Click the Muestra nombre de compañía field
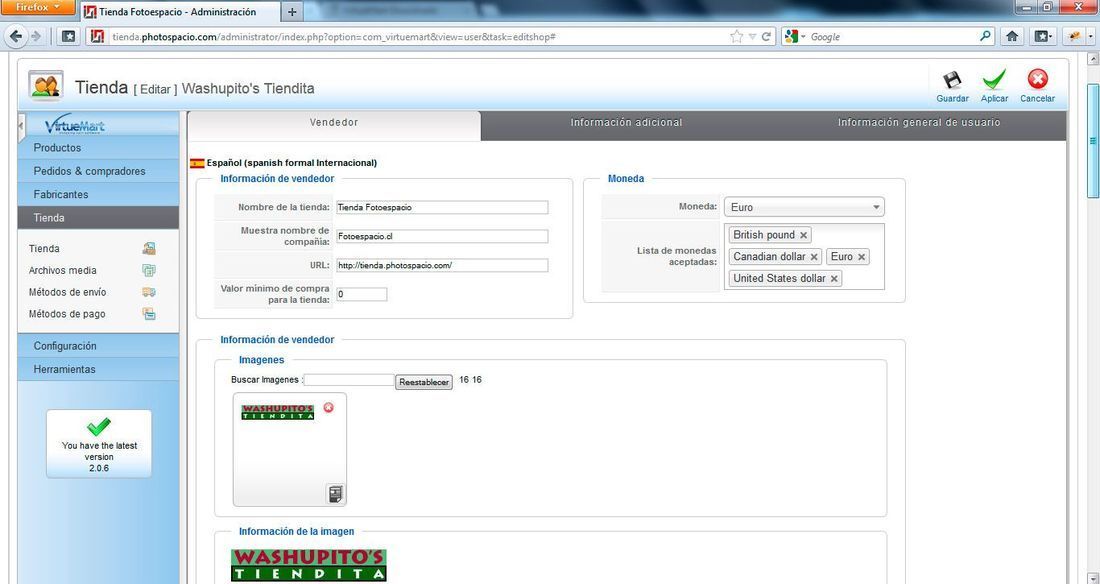Viewport: 1100px width, 584px height. point(442,237)
